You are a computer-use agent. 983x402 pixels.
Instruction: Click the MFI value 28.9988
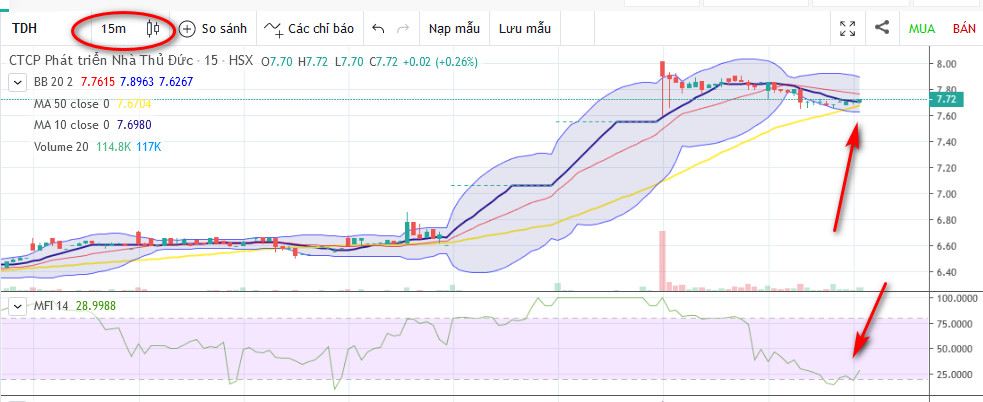(96, 306)
